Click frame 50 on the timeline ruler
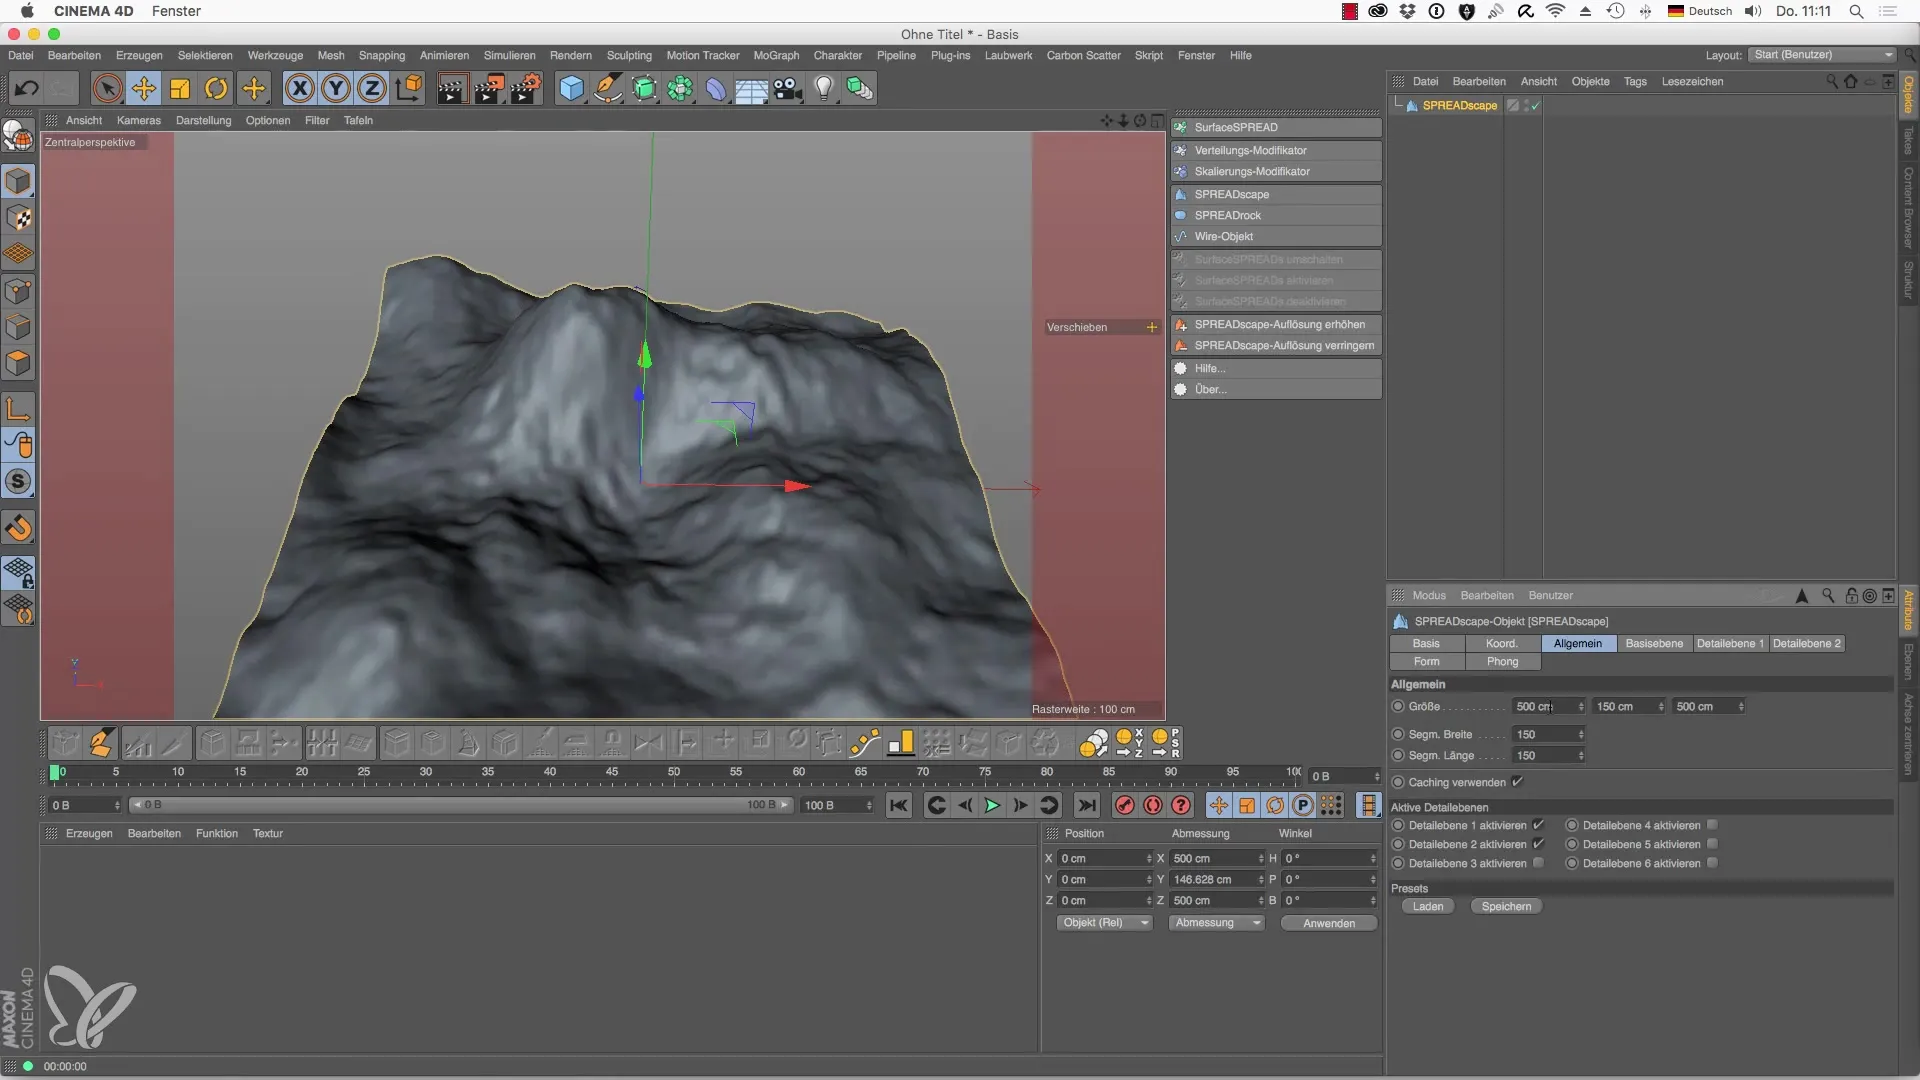 tap(673, 772)
